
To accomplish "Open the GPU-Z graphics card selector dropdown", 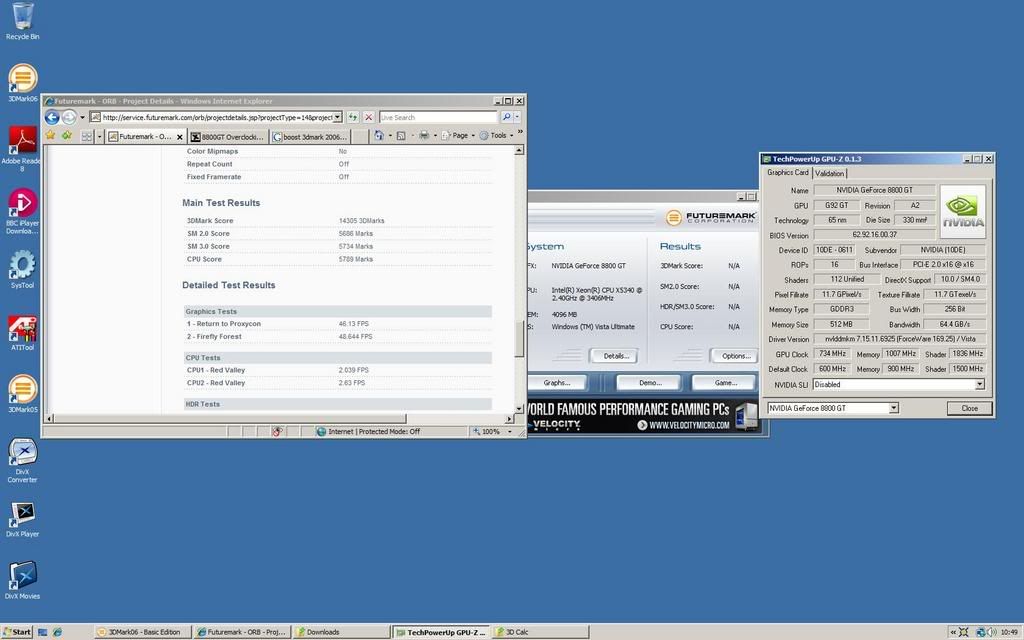I will [893, 408].
